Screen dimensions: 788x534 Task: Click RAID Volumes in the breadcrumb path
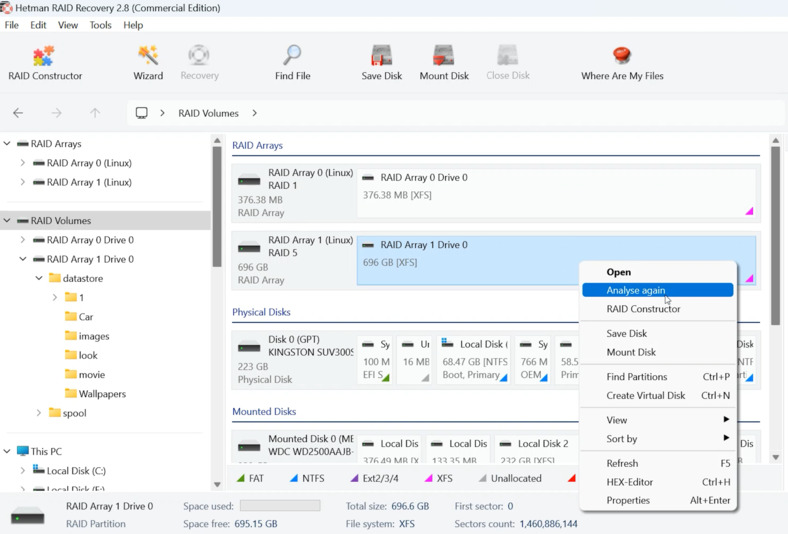pos(208,113)
